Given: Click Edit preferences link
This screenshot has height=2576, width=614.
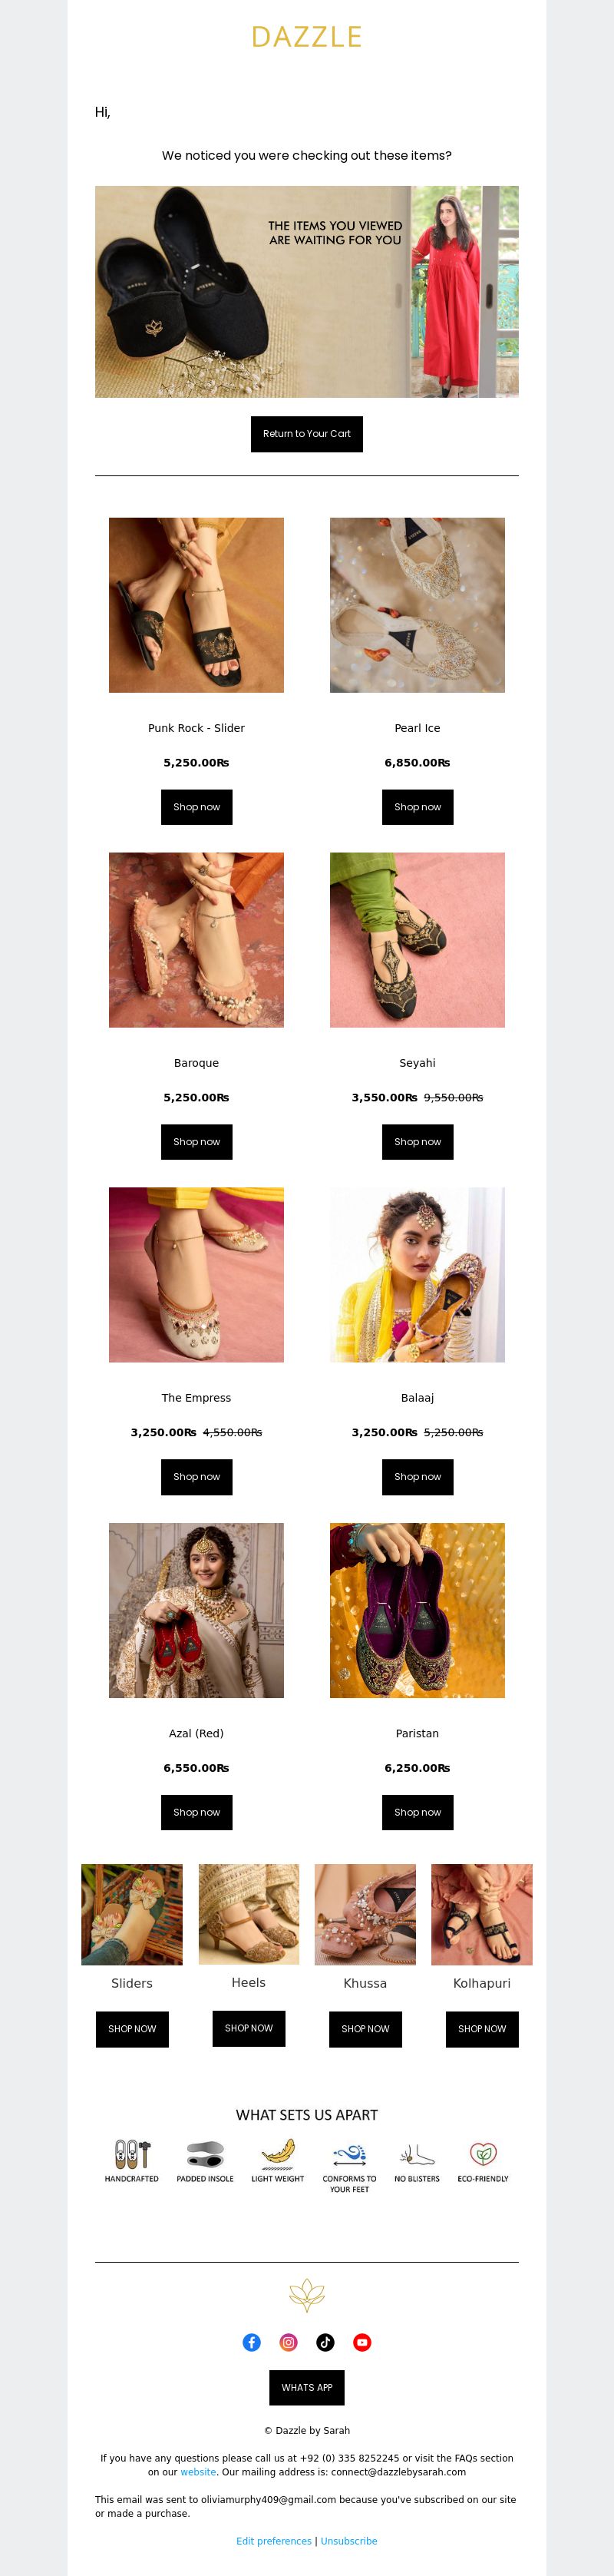Looking at the screenshot, I should click(274, 2540).
